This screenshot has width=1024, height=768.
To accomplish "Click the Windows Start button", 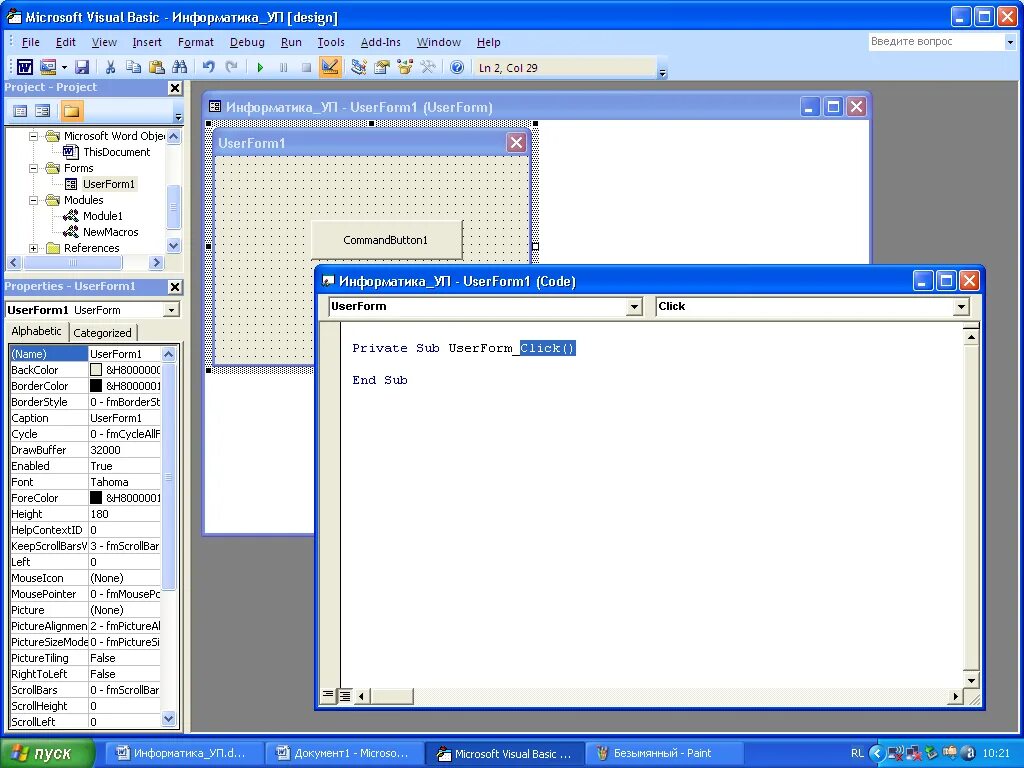I will coord(47,754).
